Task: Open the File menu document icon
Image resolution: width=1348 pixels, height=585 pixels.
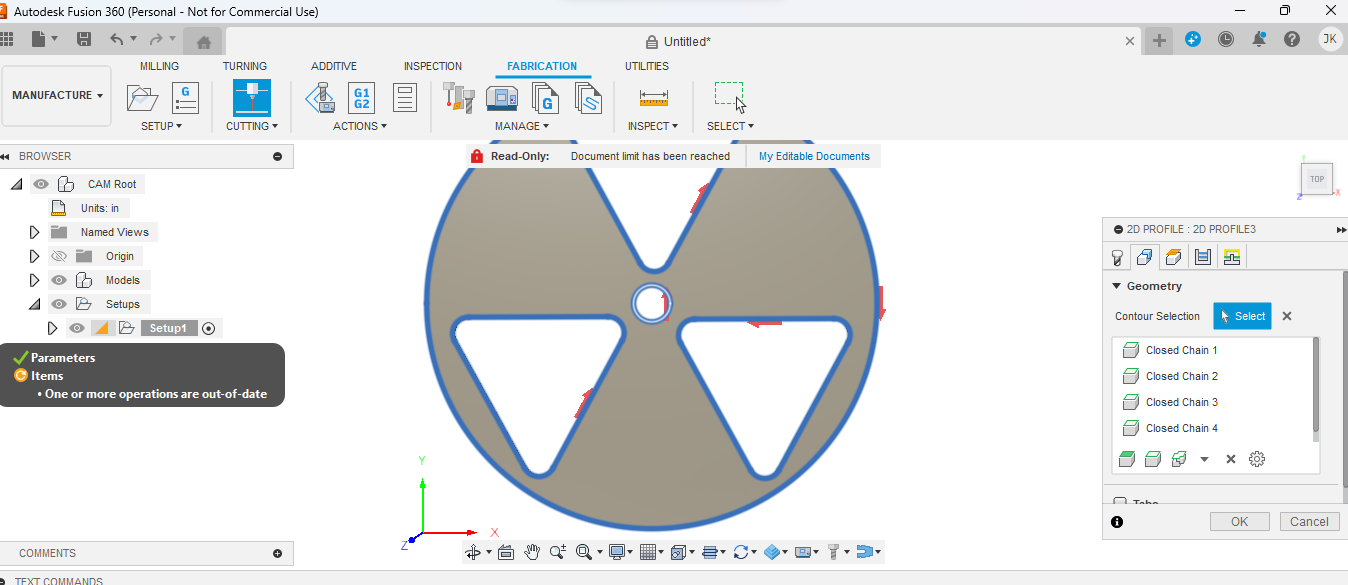Action: coord(39,39)
